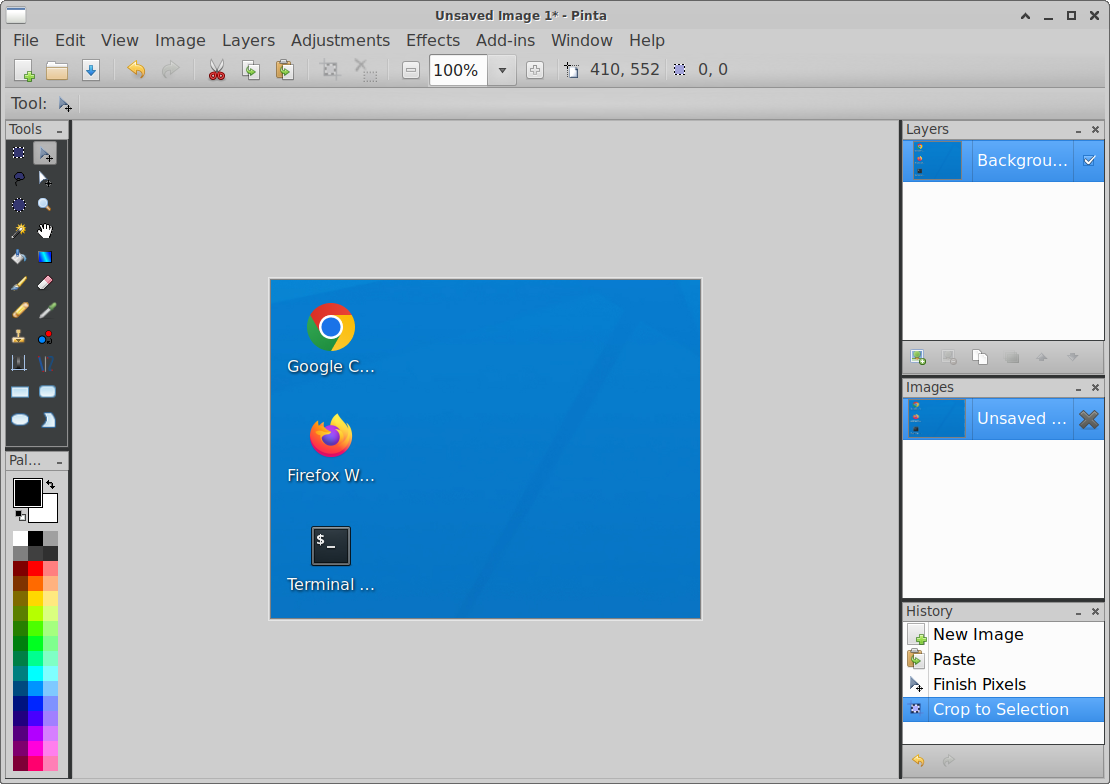Screen dimensions: 1110x784
Task: Open the File menu
Action: click(x=26, y=40)
